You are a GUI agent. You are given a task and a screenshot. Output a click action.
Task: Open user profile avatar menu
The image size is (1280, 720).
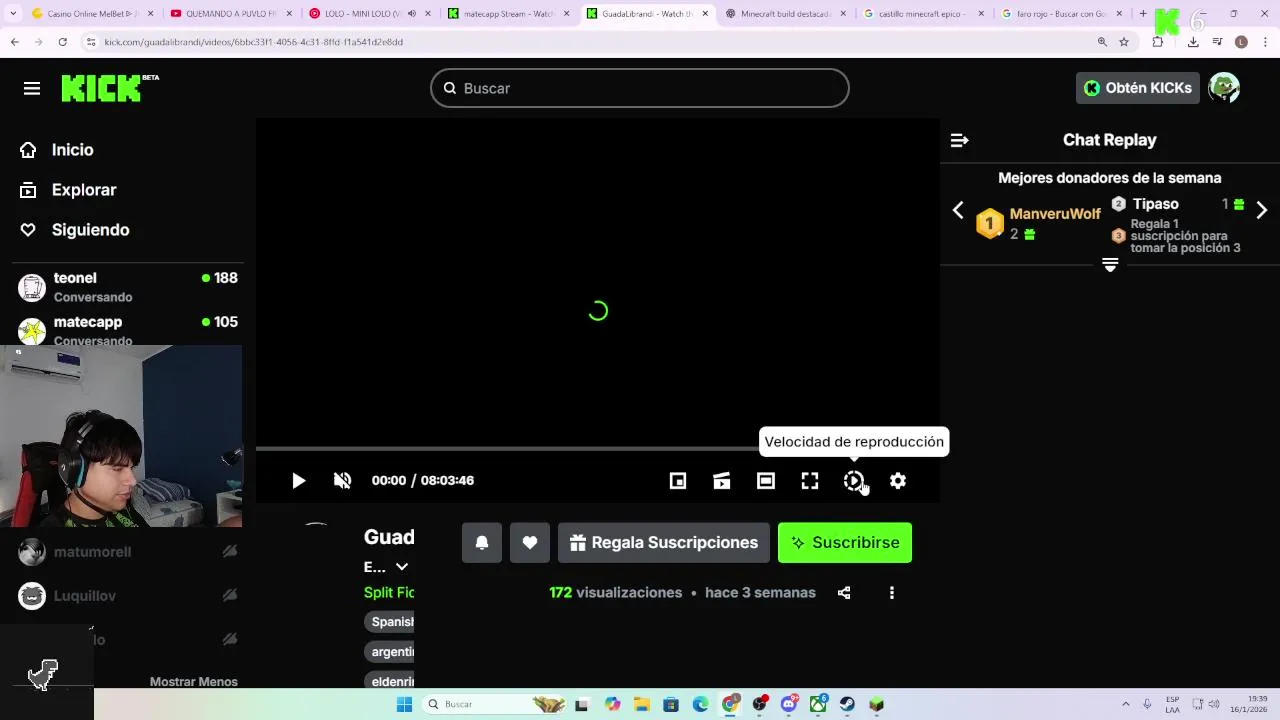1224,88
